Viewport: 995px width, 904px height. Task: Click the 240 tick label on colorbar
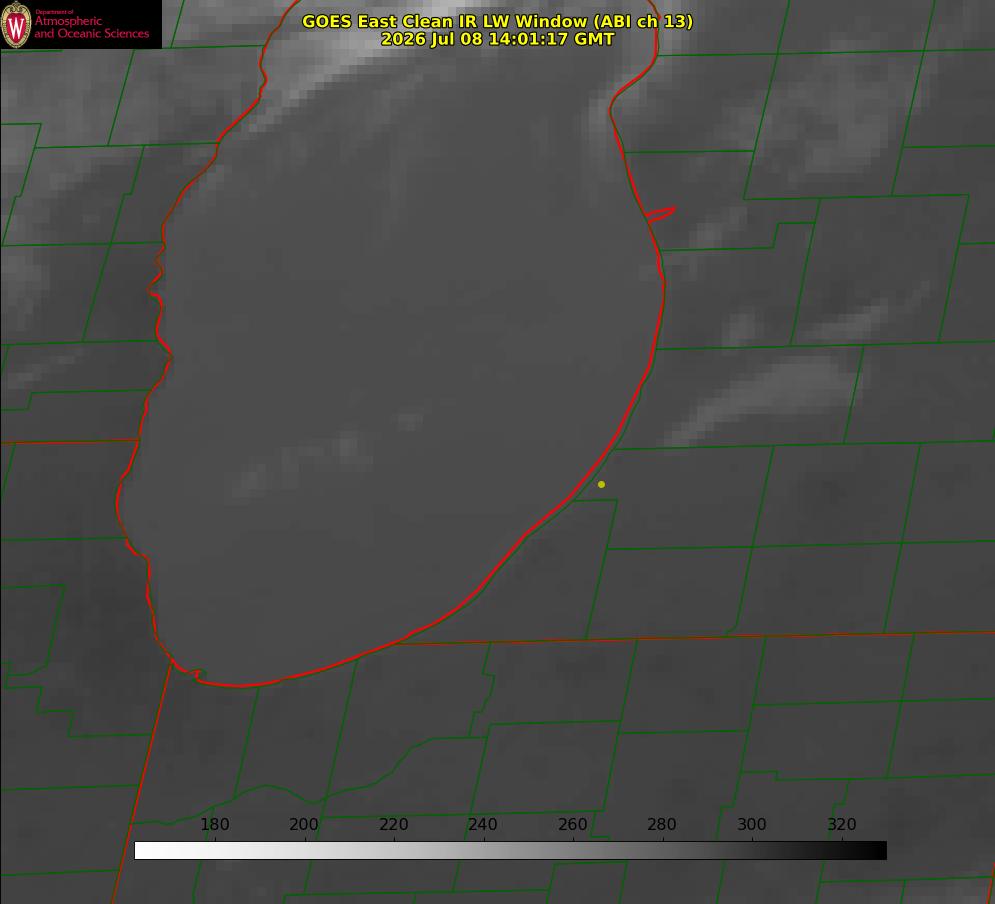(483, 824)
